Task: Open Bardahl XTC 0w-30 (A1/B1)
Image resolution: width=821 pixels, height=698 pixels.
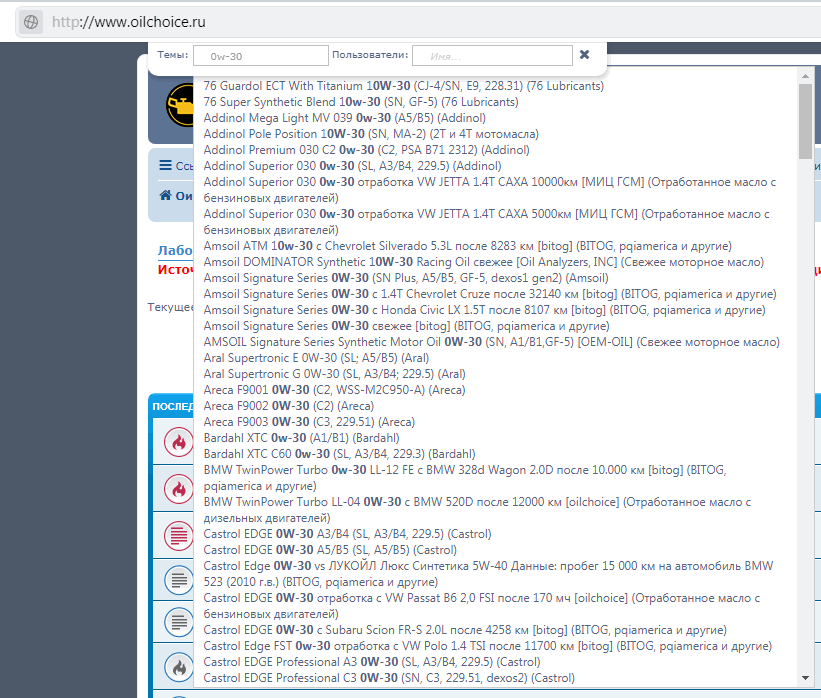Action: 302,438
